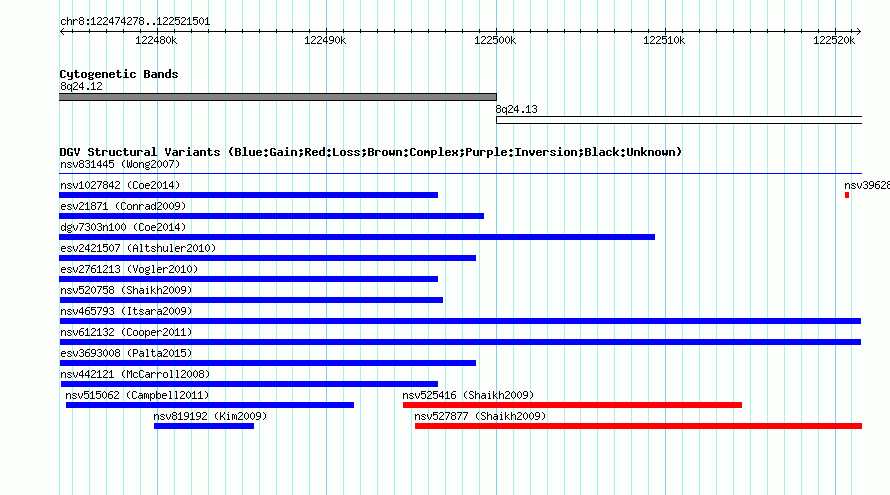Click the chr8:122474278..122521501 coordinate label
The width and height of the screenshot is (890, 495).
135,22
